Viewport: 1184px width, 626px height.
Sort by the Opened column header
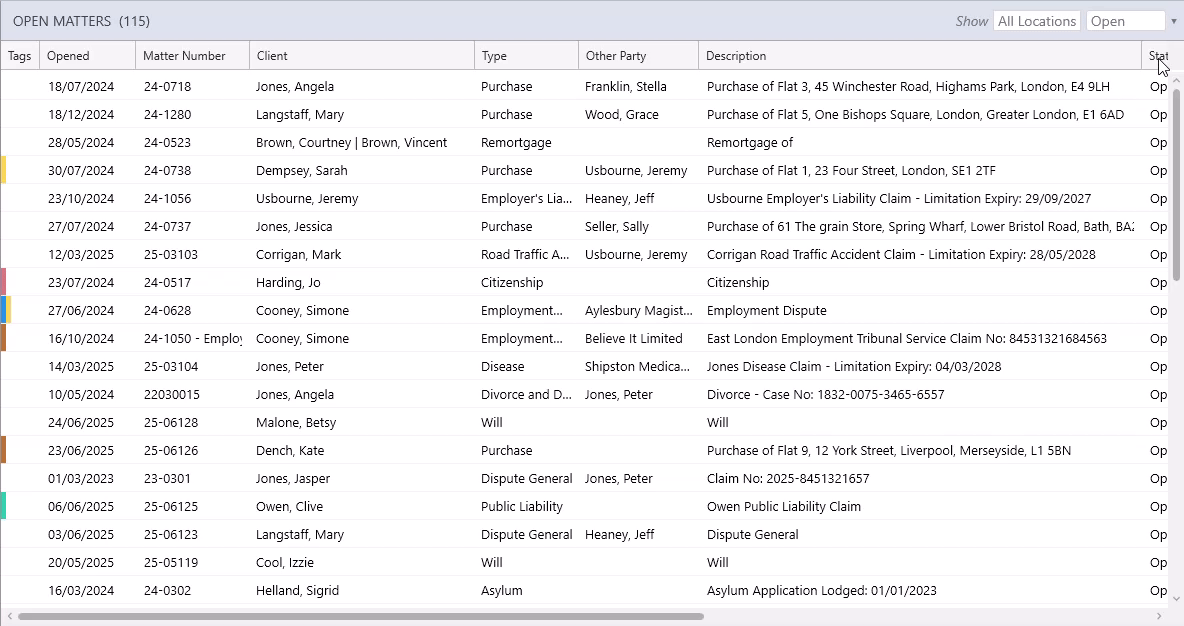[88, 56]
